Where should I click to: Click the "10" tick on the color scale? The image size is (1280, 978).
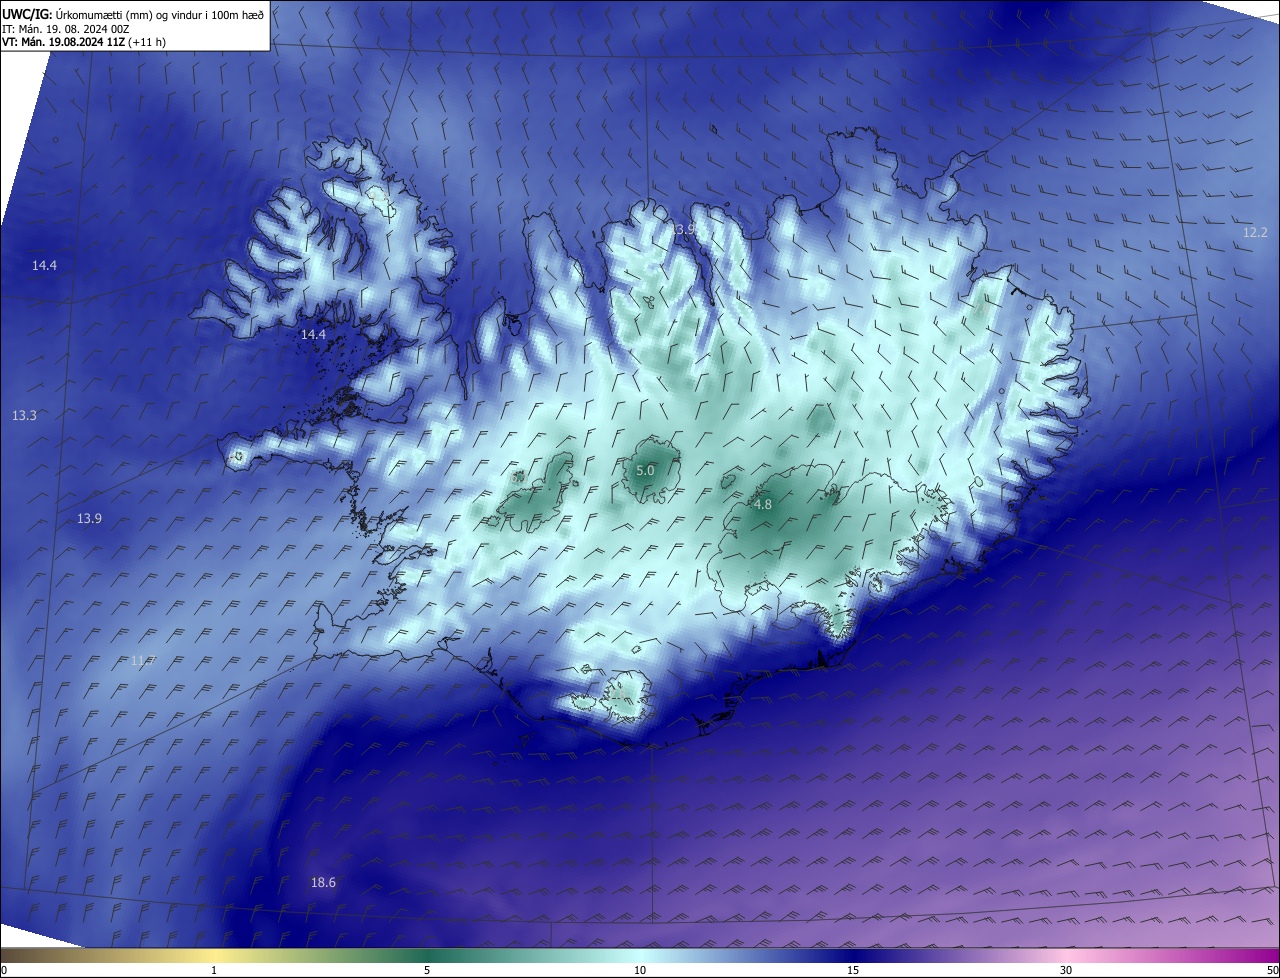coord(640,970)
